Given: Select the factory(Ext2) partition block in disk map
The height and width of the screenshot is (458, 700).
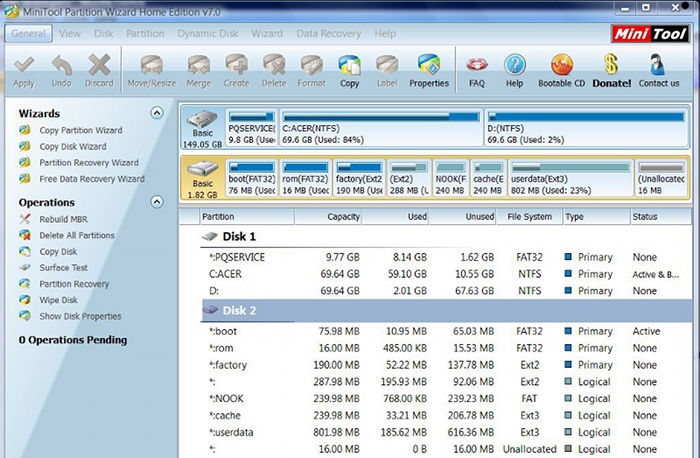Looking at the screenshot, I should click(359, 179).
